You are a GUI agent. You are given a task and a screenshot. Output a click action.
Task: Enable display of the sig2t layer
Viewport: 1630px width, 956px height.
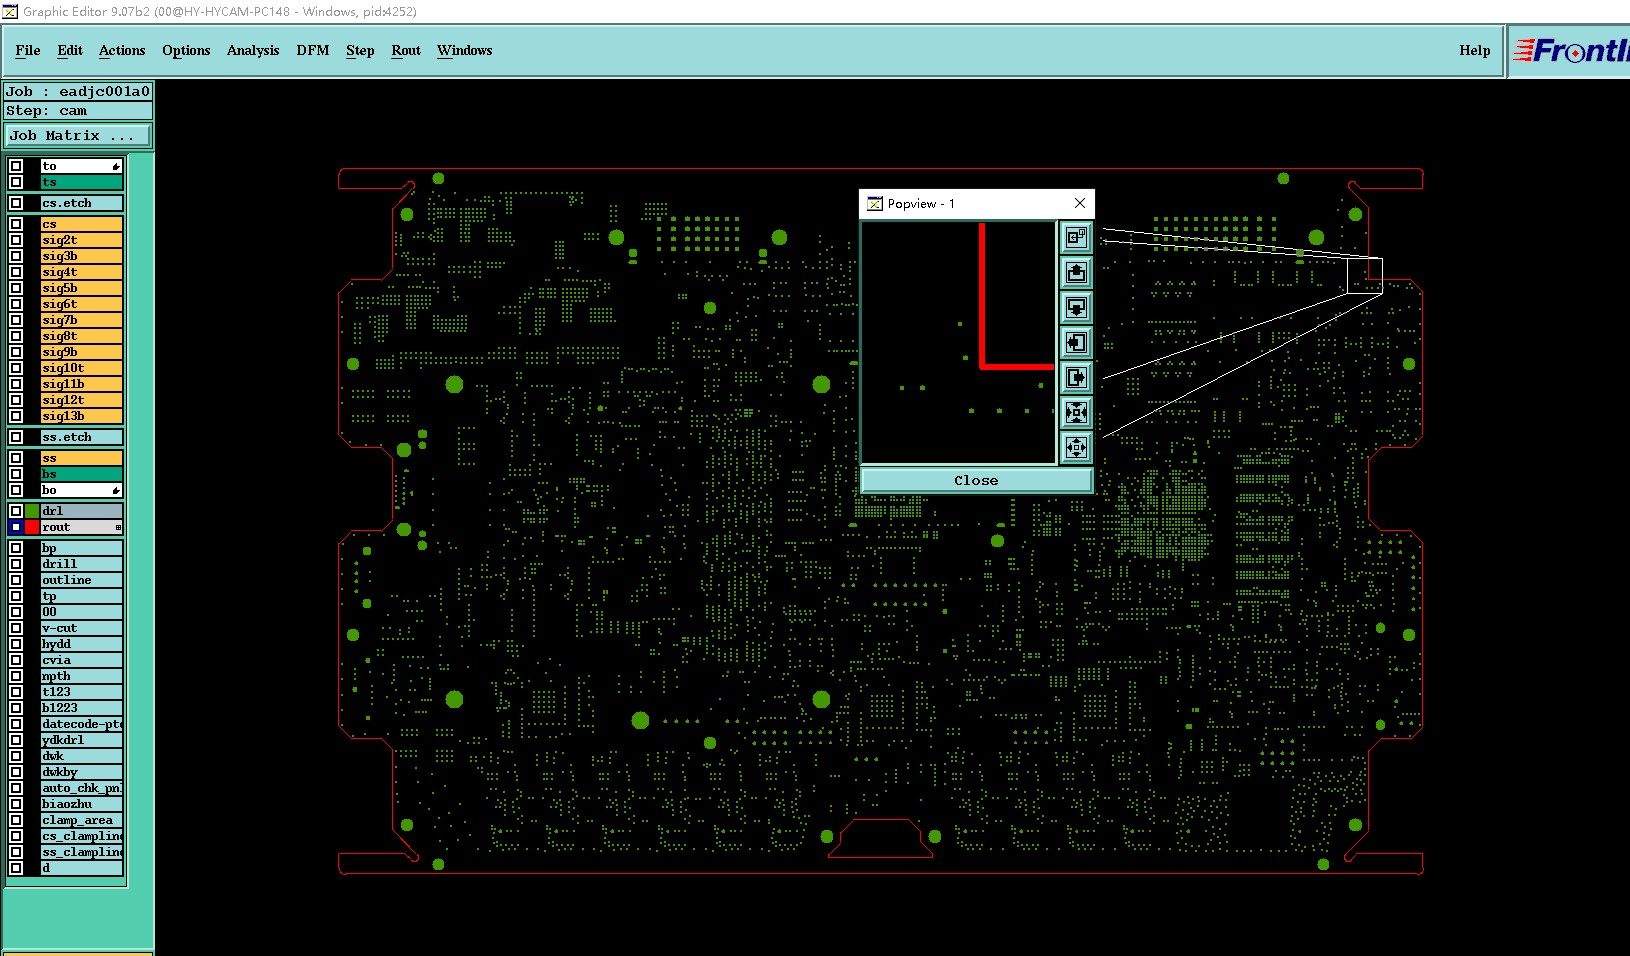click(x=16, y=240)
